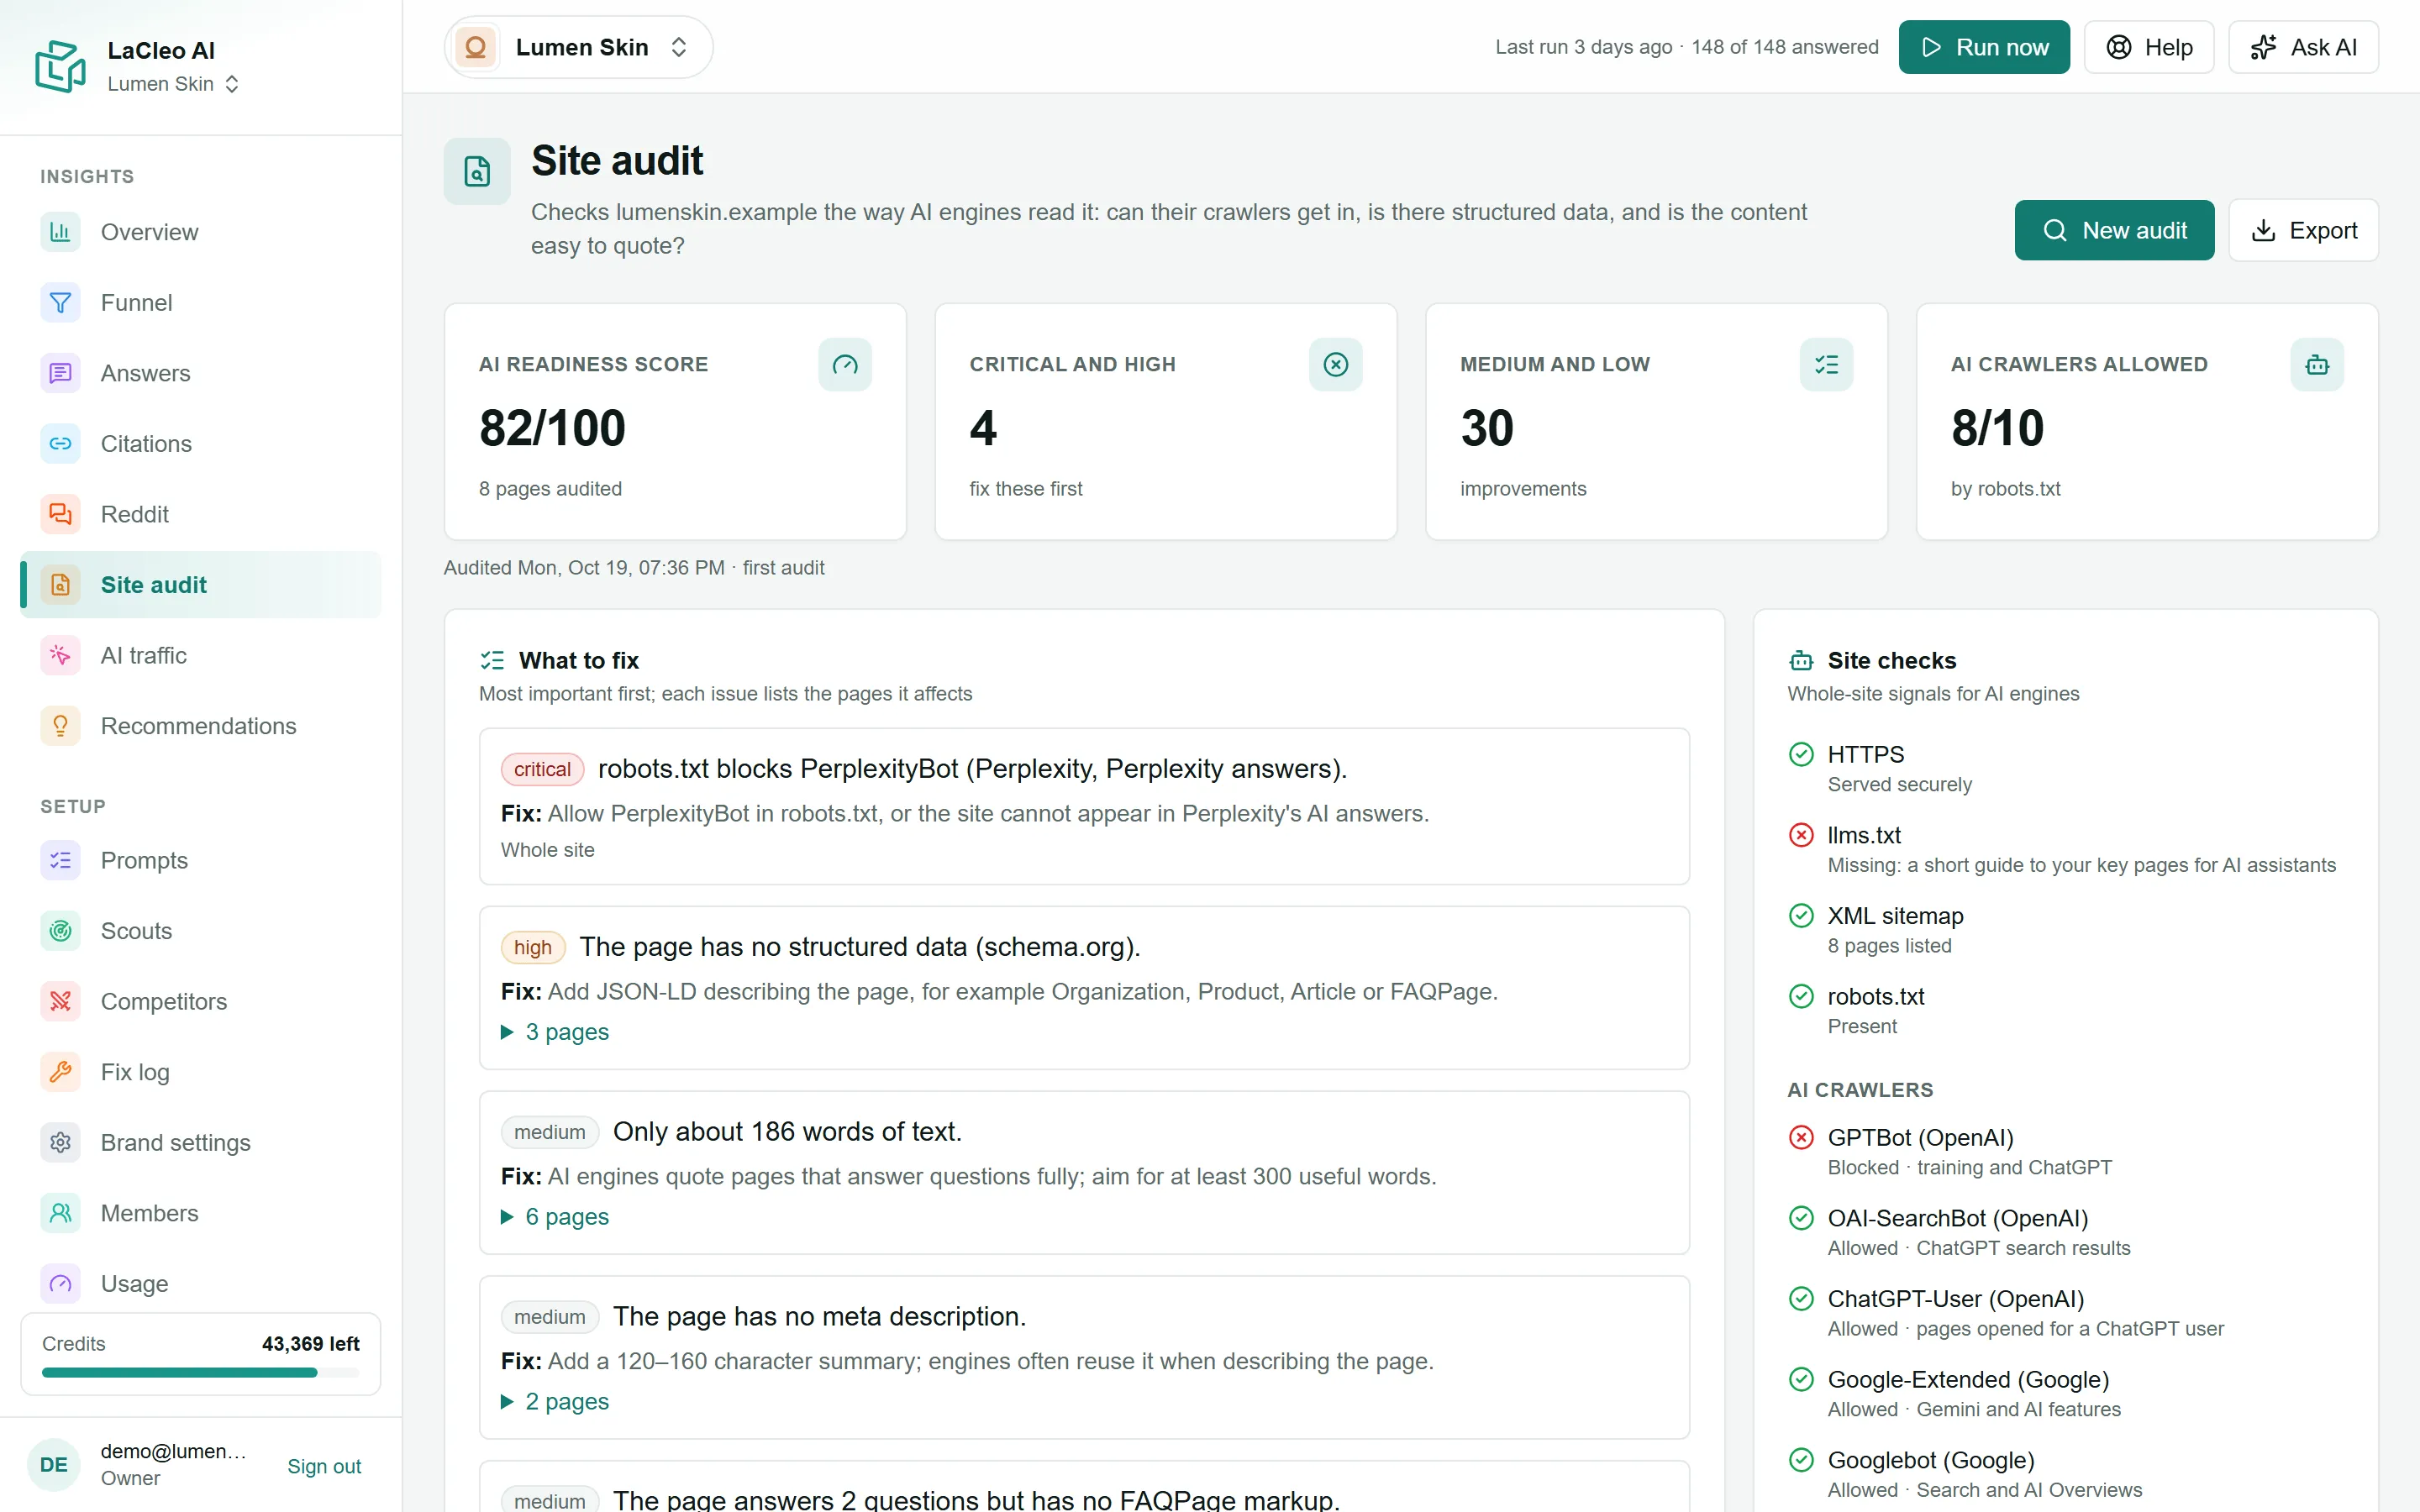Image resolution: width=2420 pixels, height=1512 pixels.
Task: Expand the 6 pages list for 186 words
Action: point(555,1216)
